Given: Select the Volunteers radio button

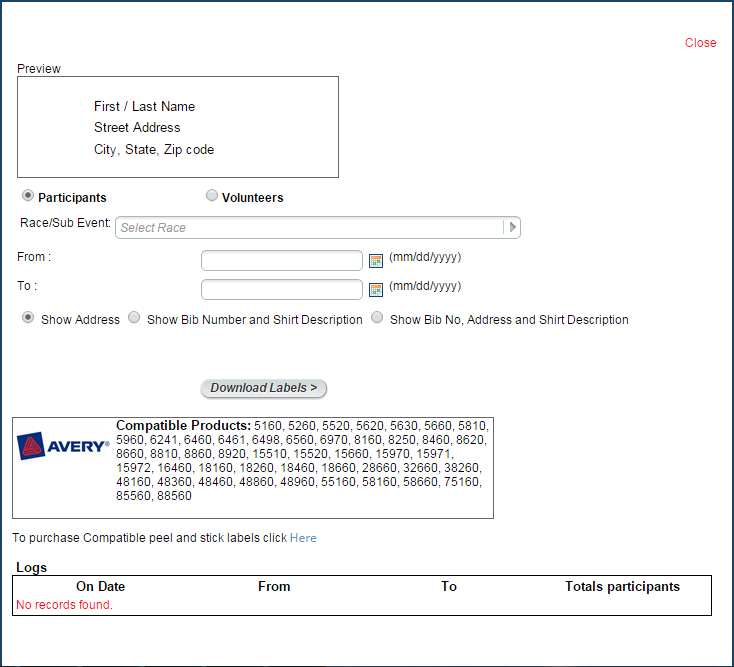Looking at the screenshot, I should [x=212, y=196].
